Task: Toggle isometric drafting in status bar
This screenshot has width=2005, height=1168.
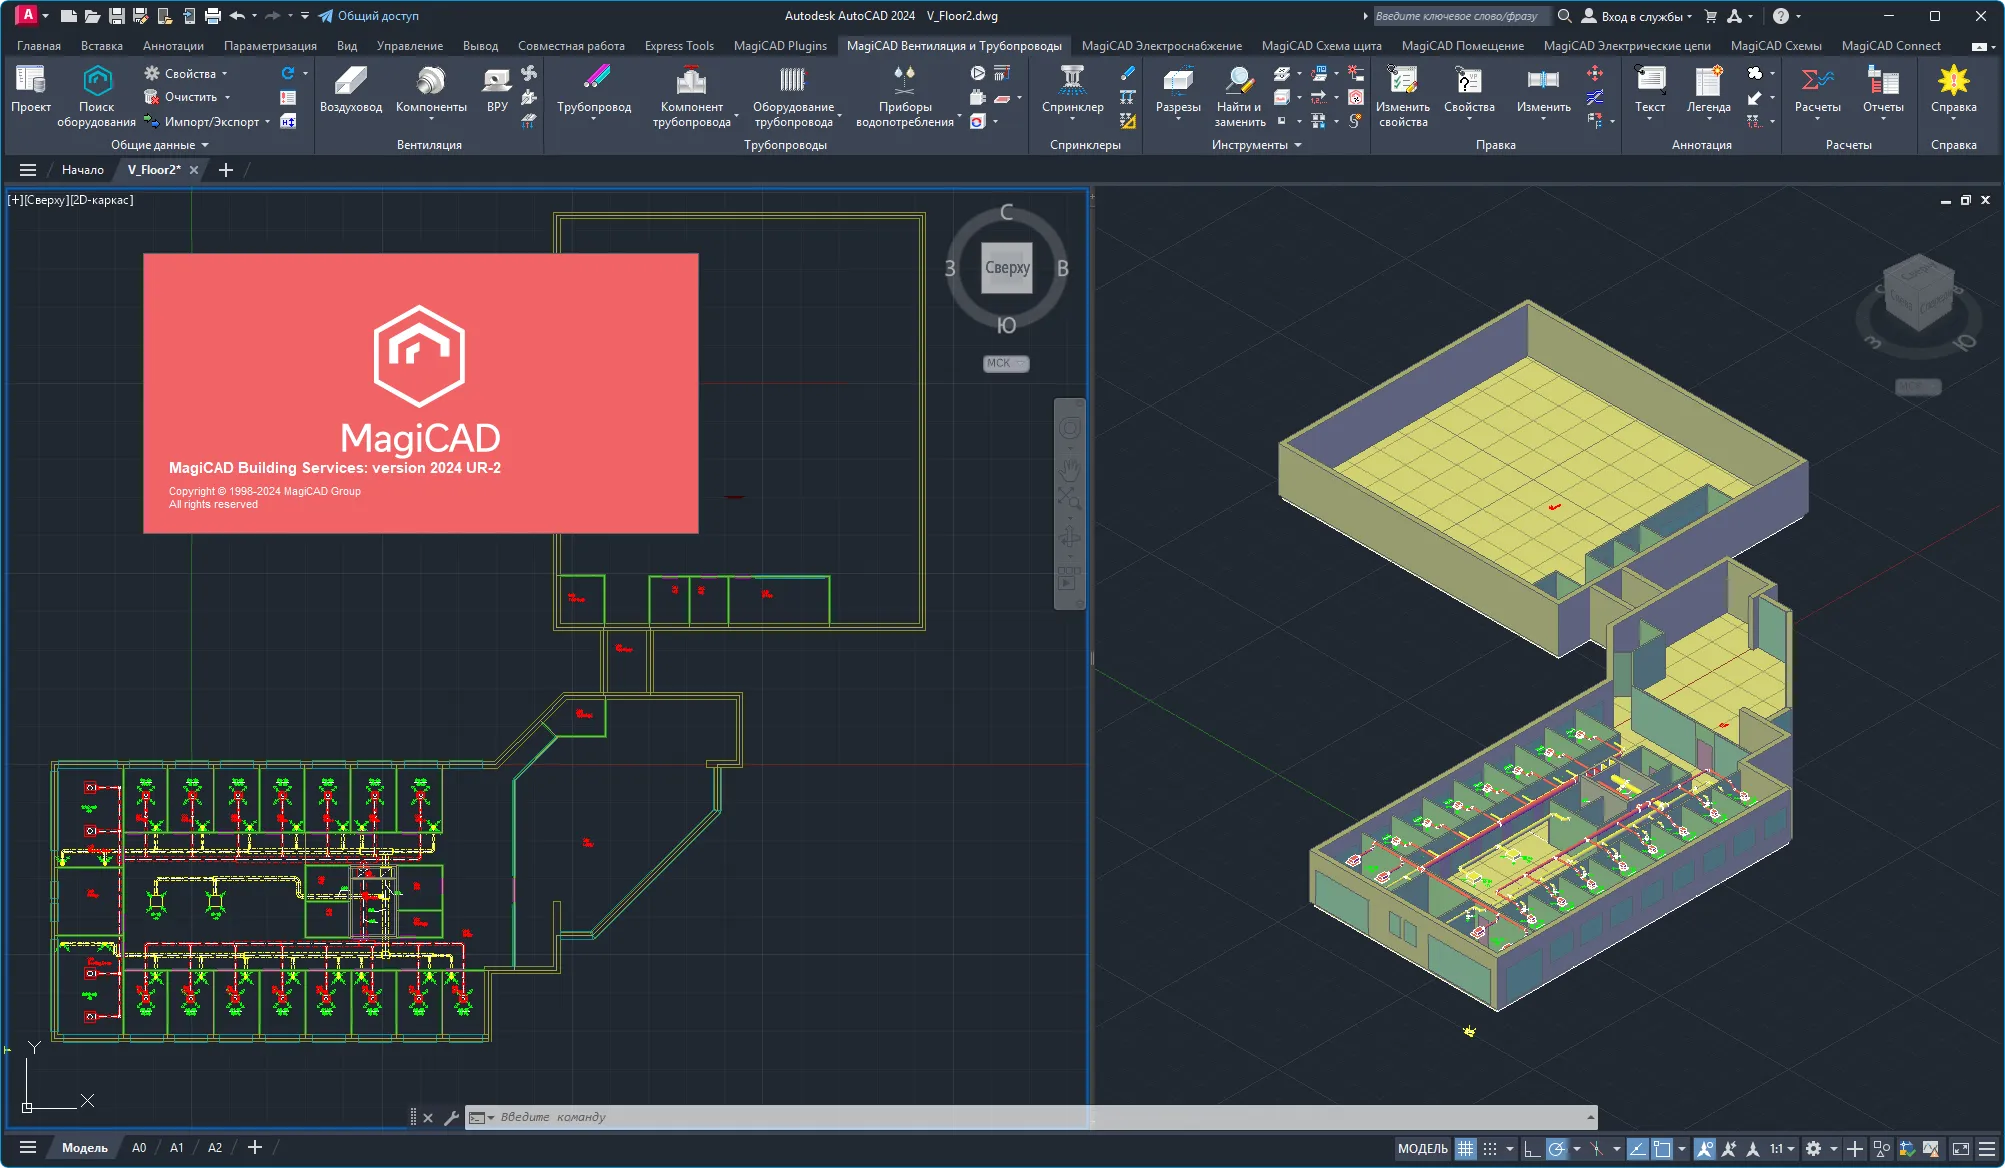Action: pos(1596,1149)
